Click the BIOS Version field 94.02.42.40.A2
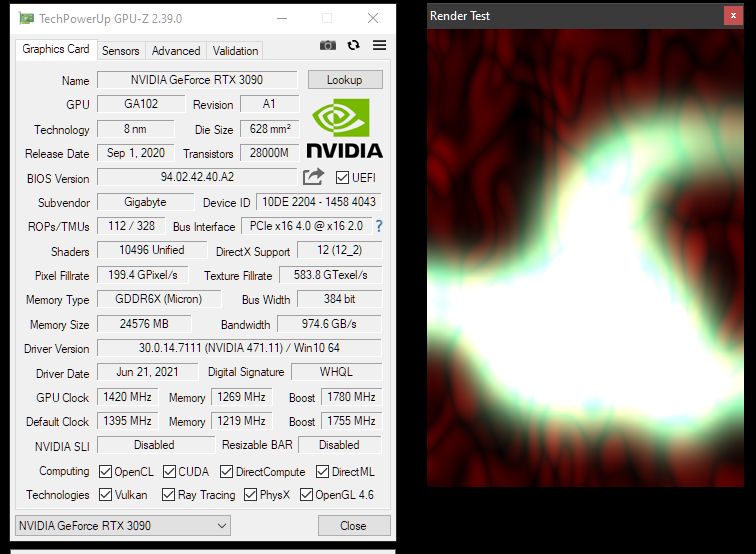The image size is (756, 554). click(x=197, y=177)
